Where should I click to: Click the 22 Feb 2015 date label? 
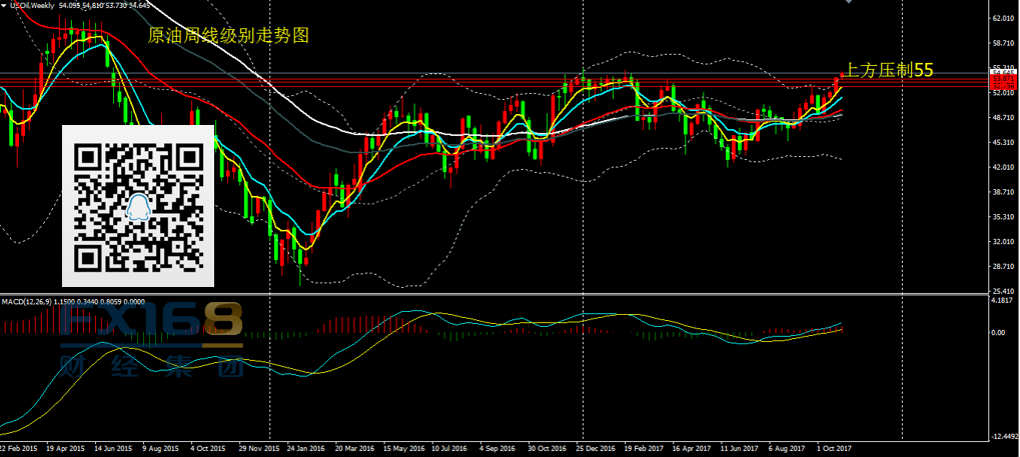tap(22, 449)
